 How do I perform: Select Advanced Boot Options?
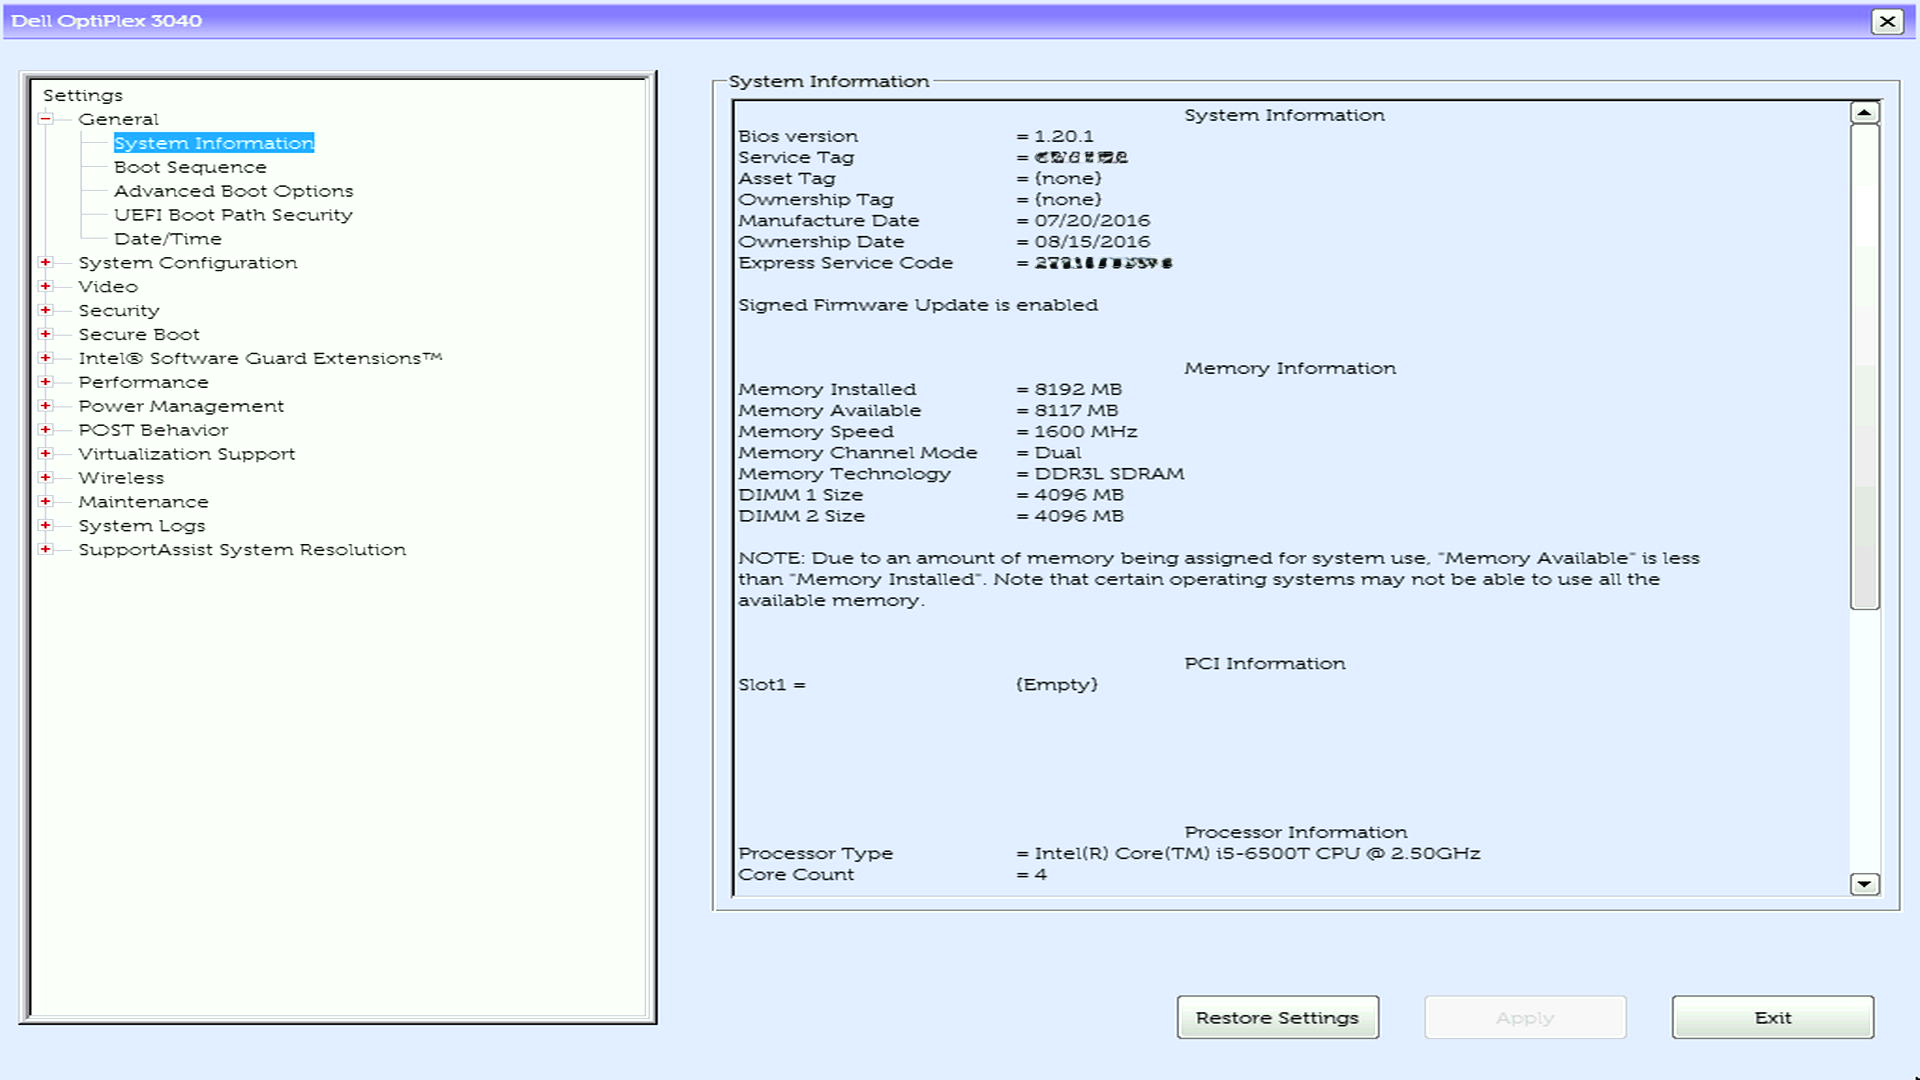(234, 190)
